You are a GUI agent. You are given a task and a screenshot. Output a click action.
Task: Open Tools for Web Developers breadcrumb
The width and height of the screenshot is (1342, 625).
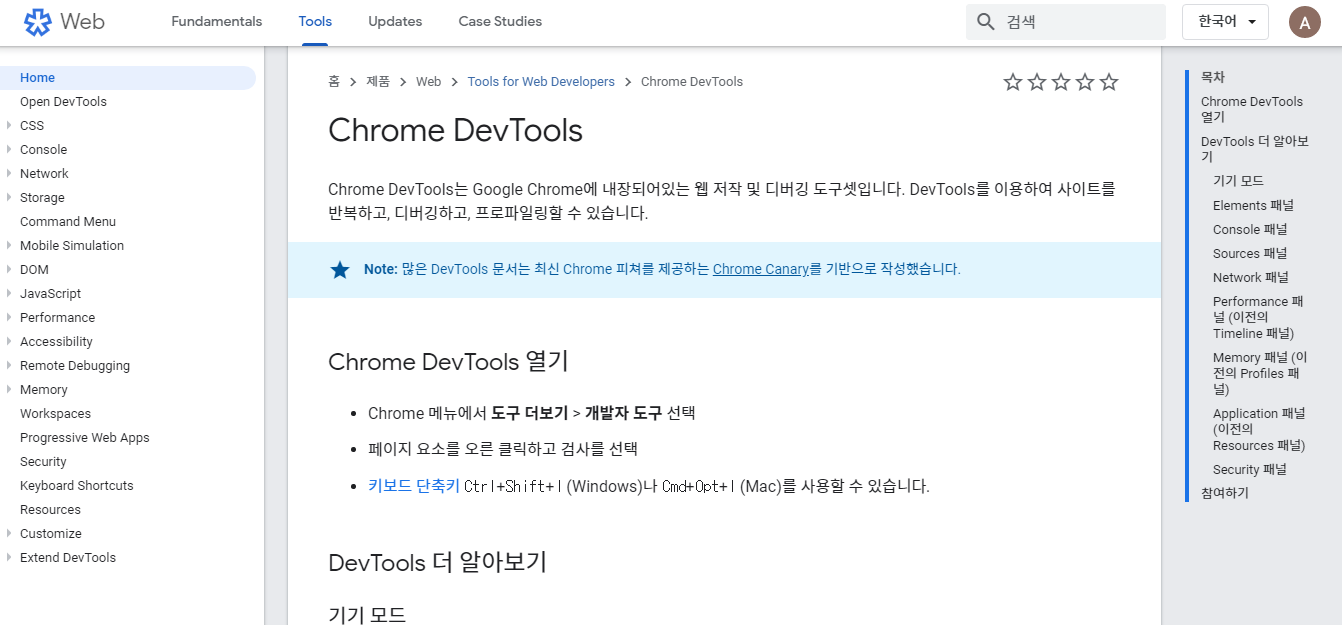coord(541,82)
